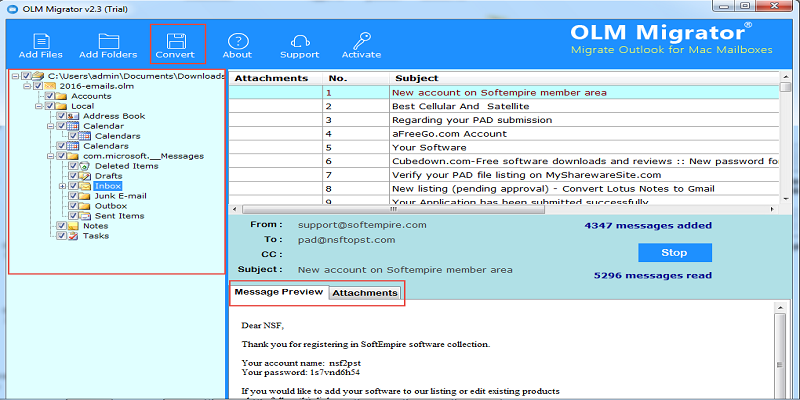Collapse the C:\Users root tree node

point(15,76)
